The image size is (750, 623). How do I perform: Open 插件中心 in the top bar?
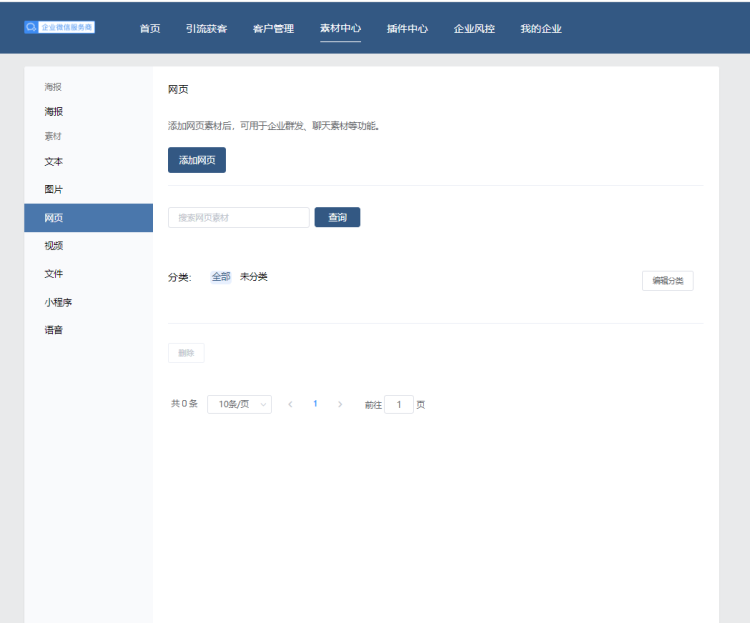[407, 29]
